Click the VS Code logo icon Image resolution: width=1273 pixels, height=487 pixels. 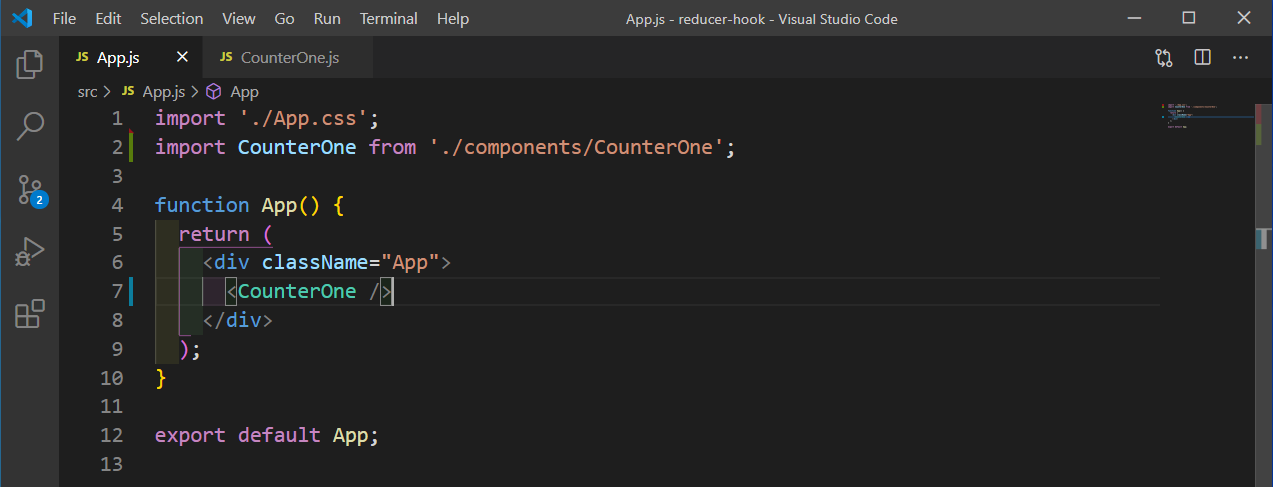22,18
